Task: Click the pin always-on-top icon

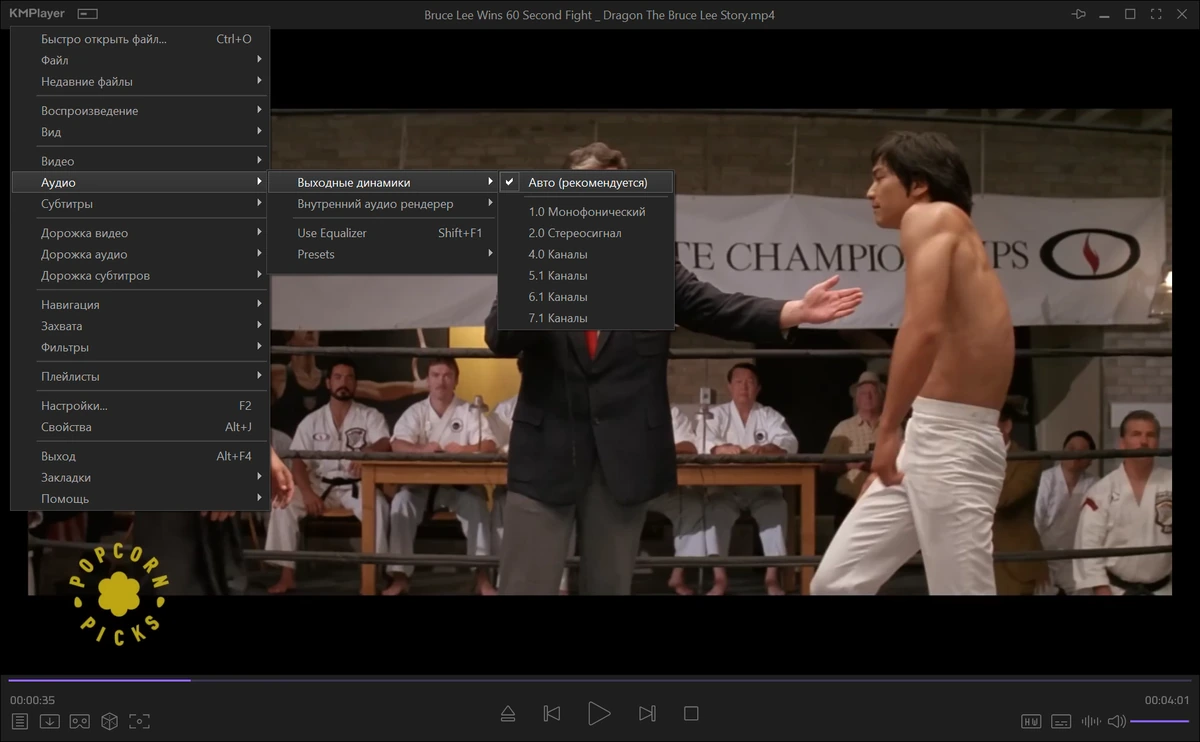Action: click(1079, 14)
